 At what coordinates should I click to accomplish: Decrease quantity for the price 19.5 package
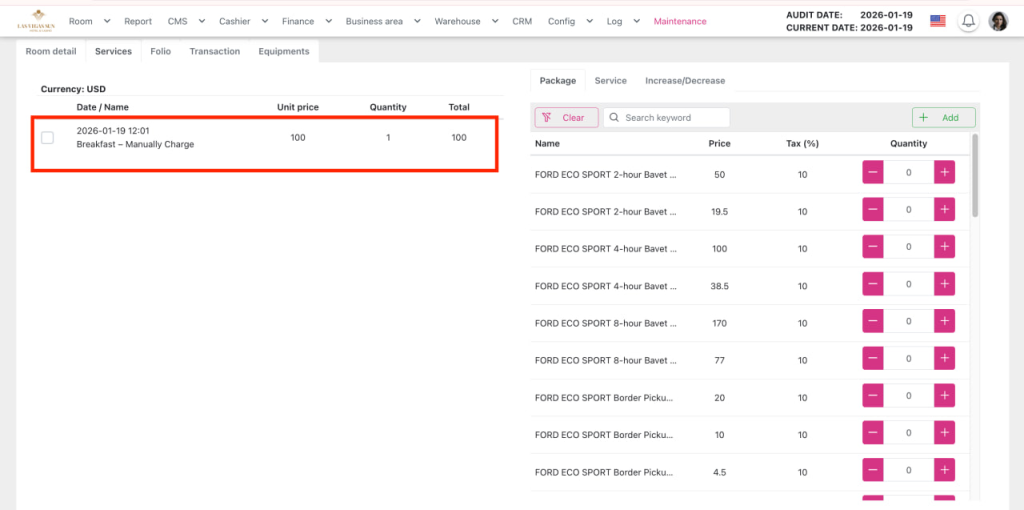coord(873,210)
